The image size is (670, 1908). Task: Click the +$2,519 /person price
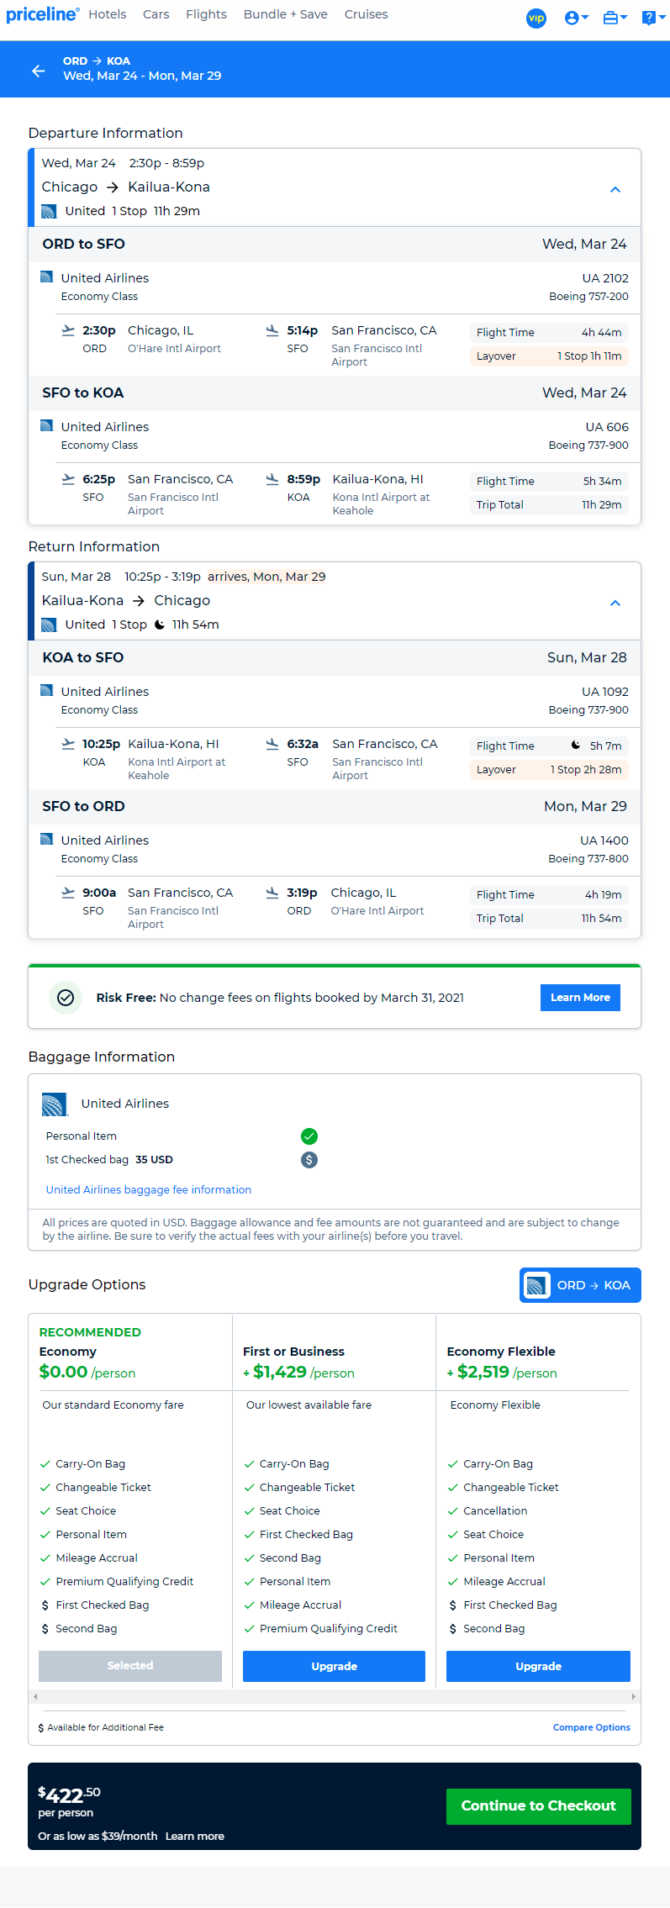(x=502, y=1372)
